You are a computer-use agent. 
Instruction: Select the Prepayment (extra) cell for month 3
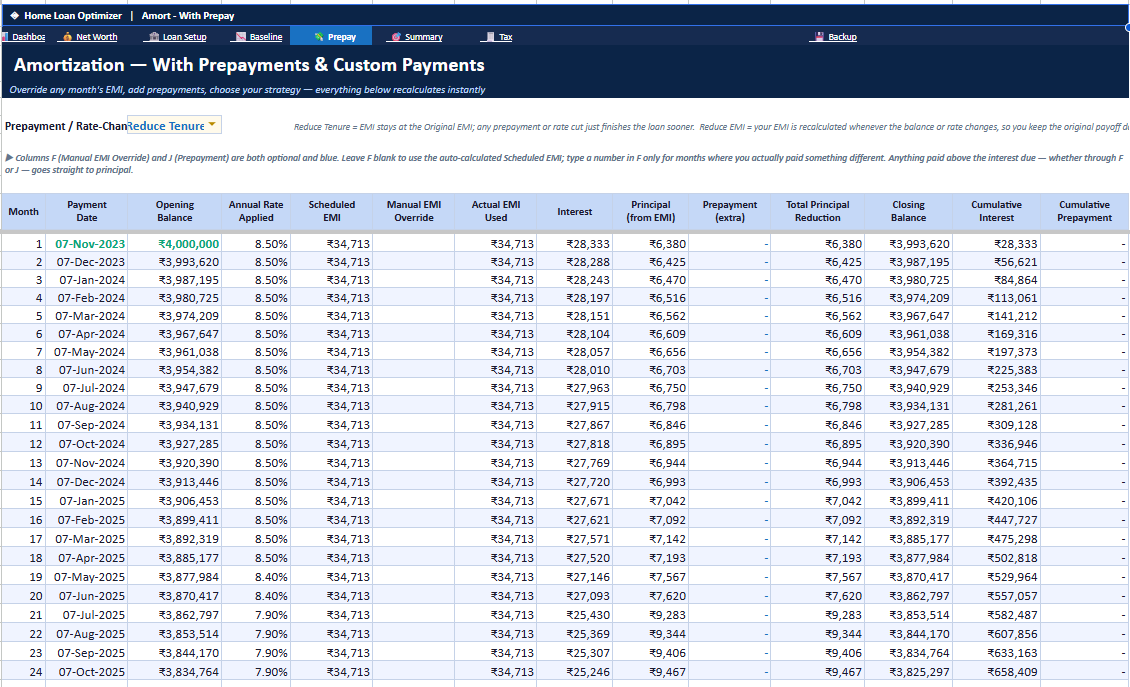point(729,280)
